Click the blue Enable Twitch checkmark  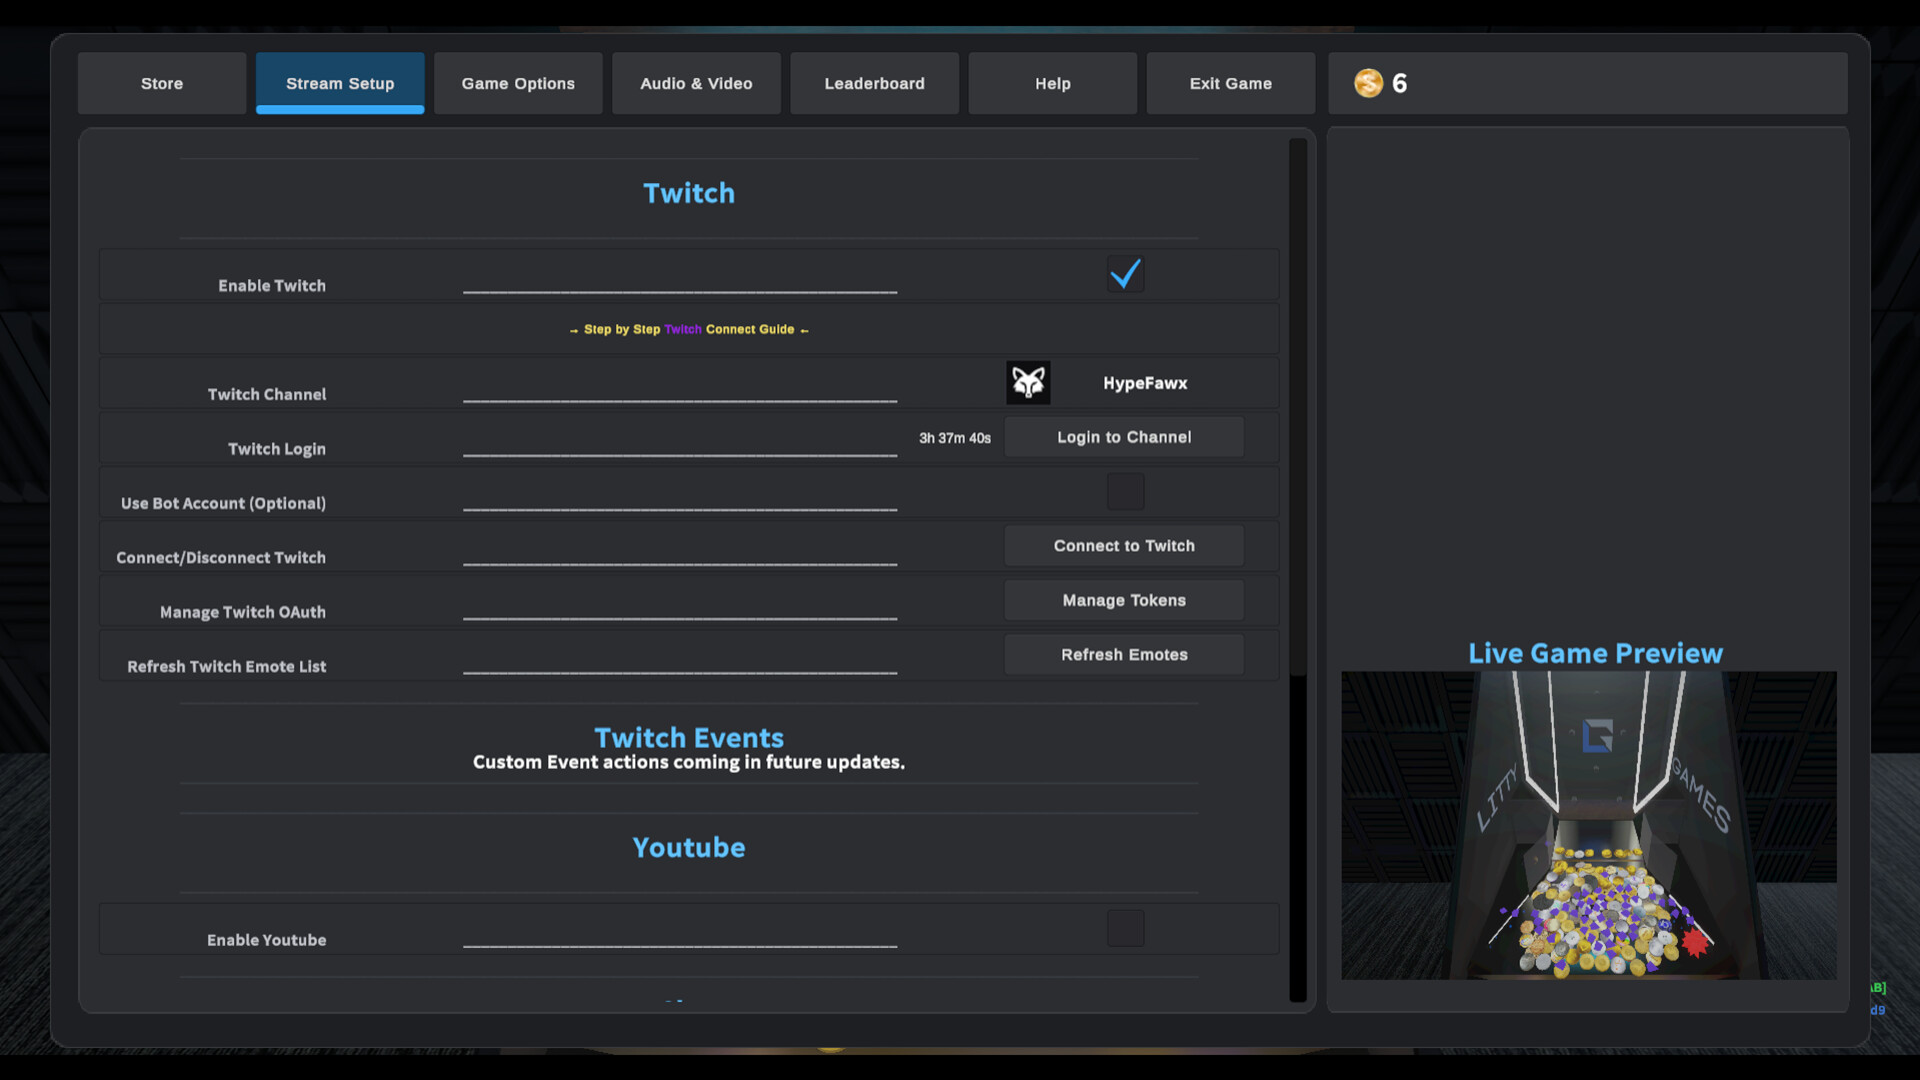point(1126,273)
